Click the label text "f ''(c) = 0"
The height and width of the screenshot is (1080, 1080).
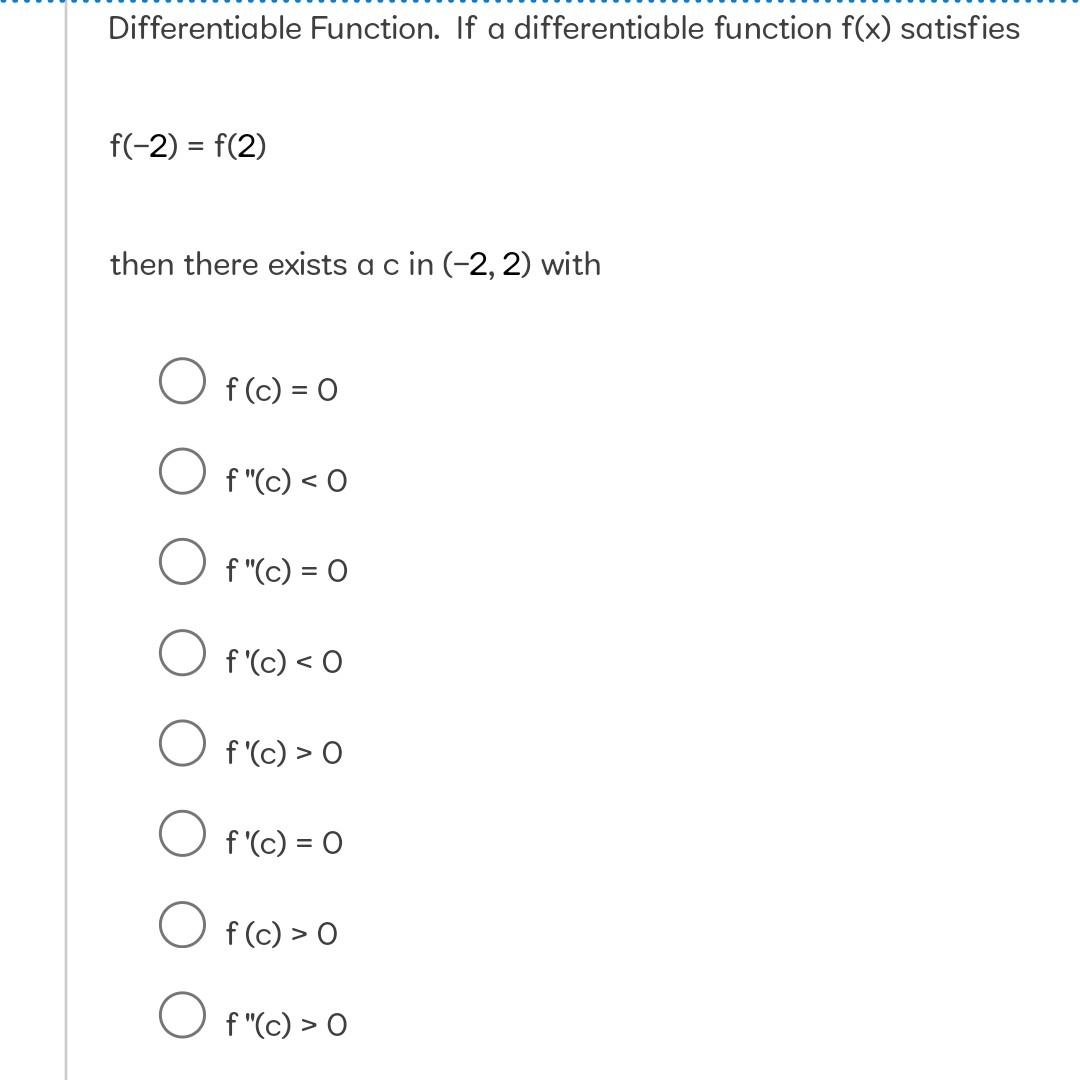click(287, 571)
